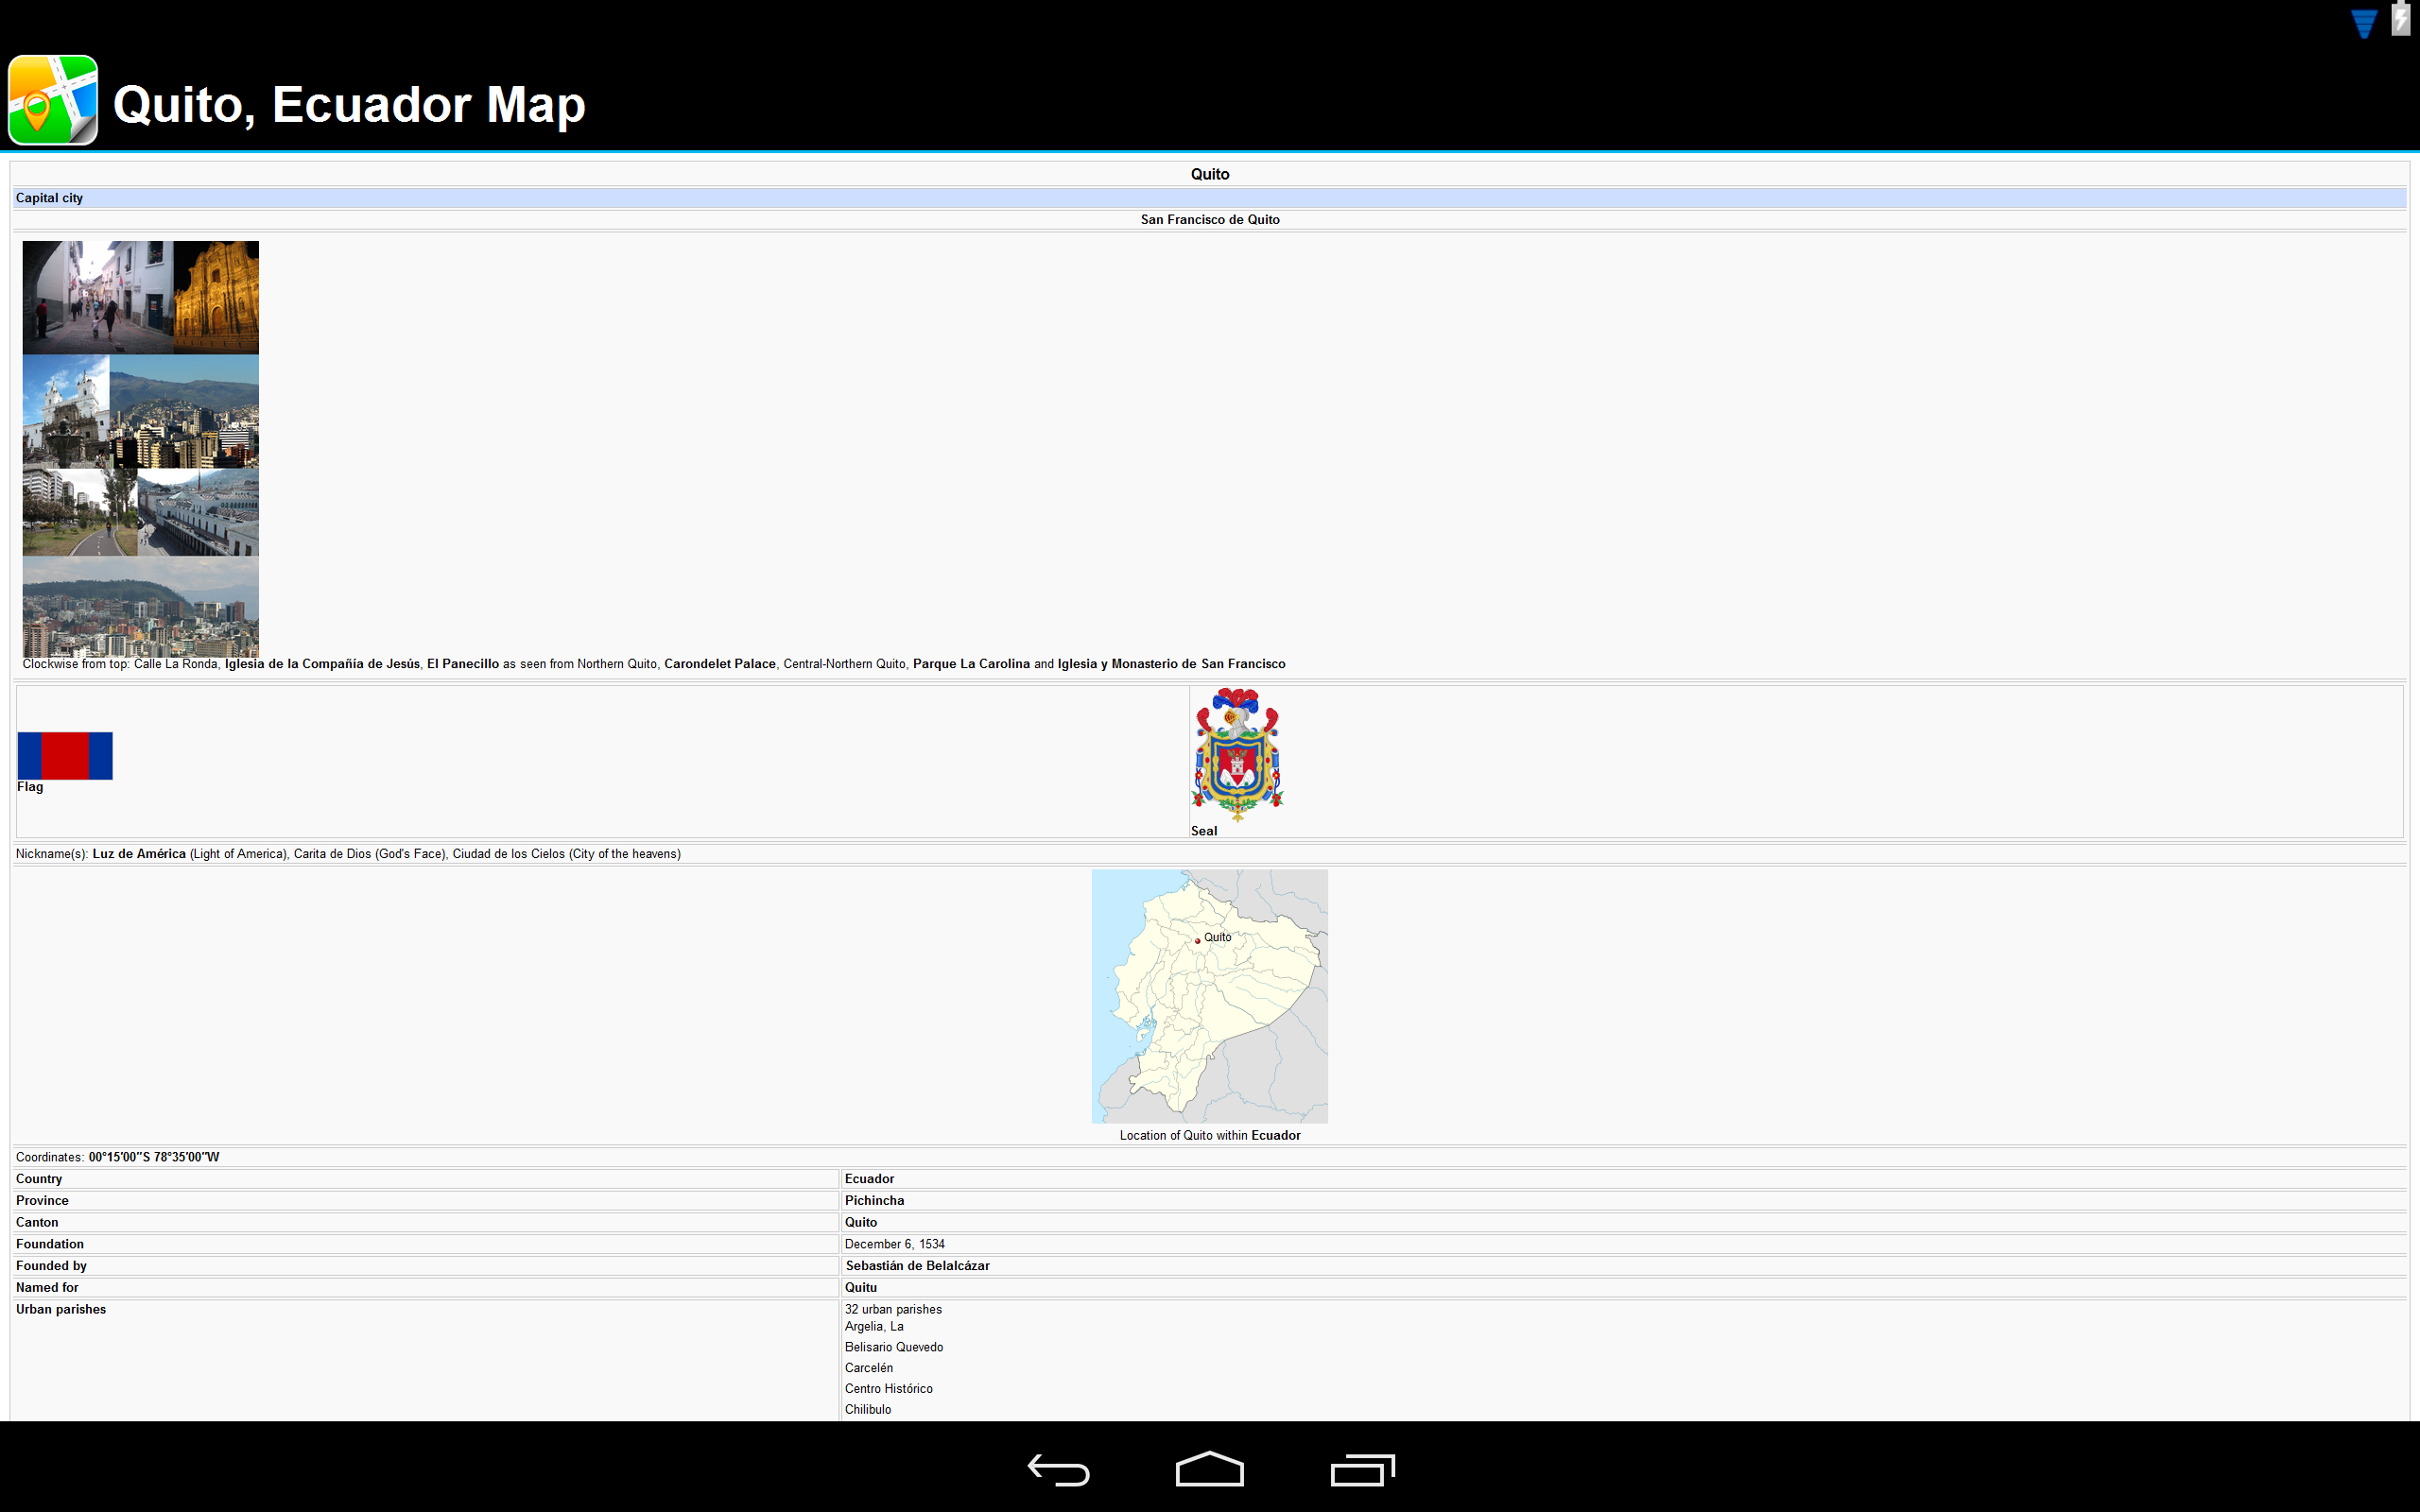
Task: Tap the charging battery status icon
Action: coord(2399,20)
